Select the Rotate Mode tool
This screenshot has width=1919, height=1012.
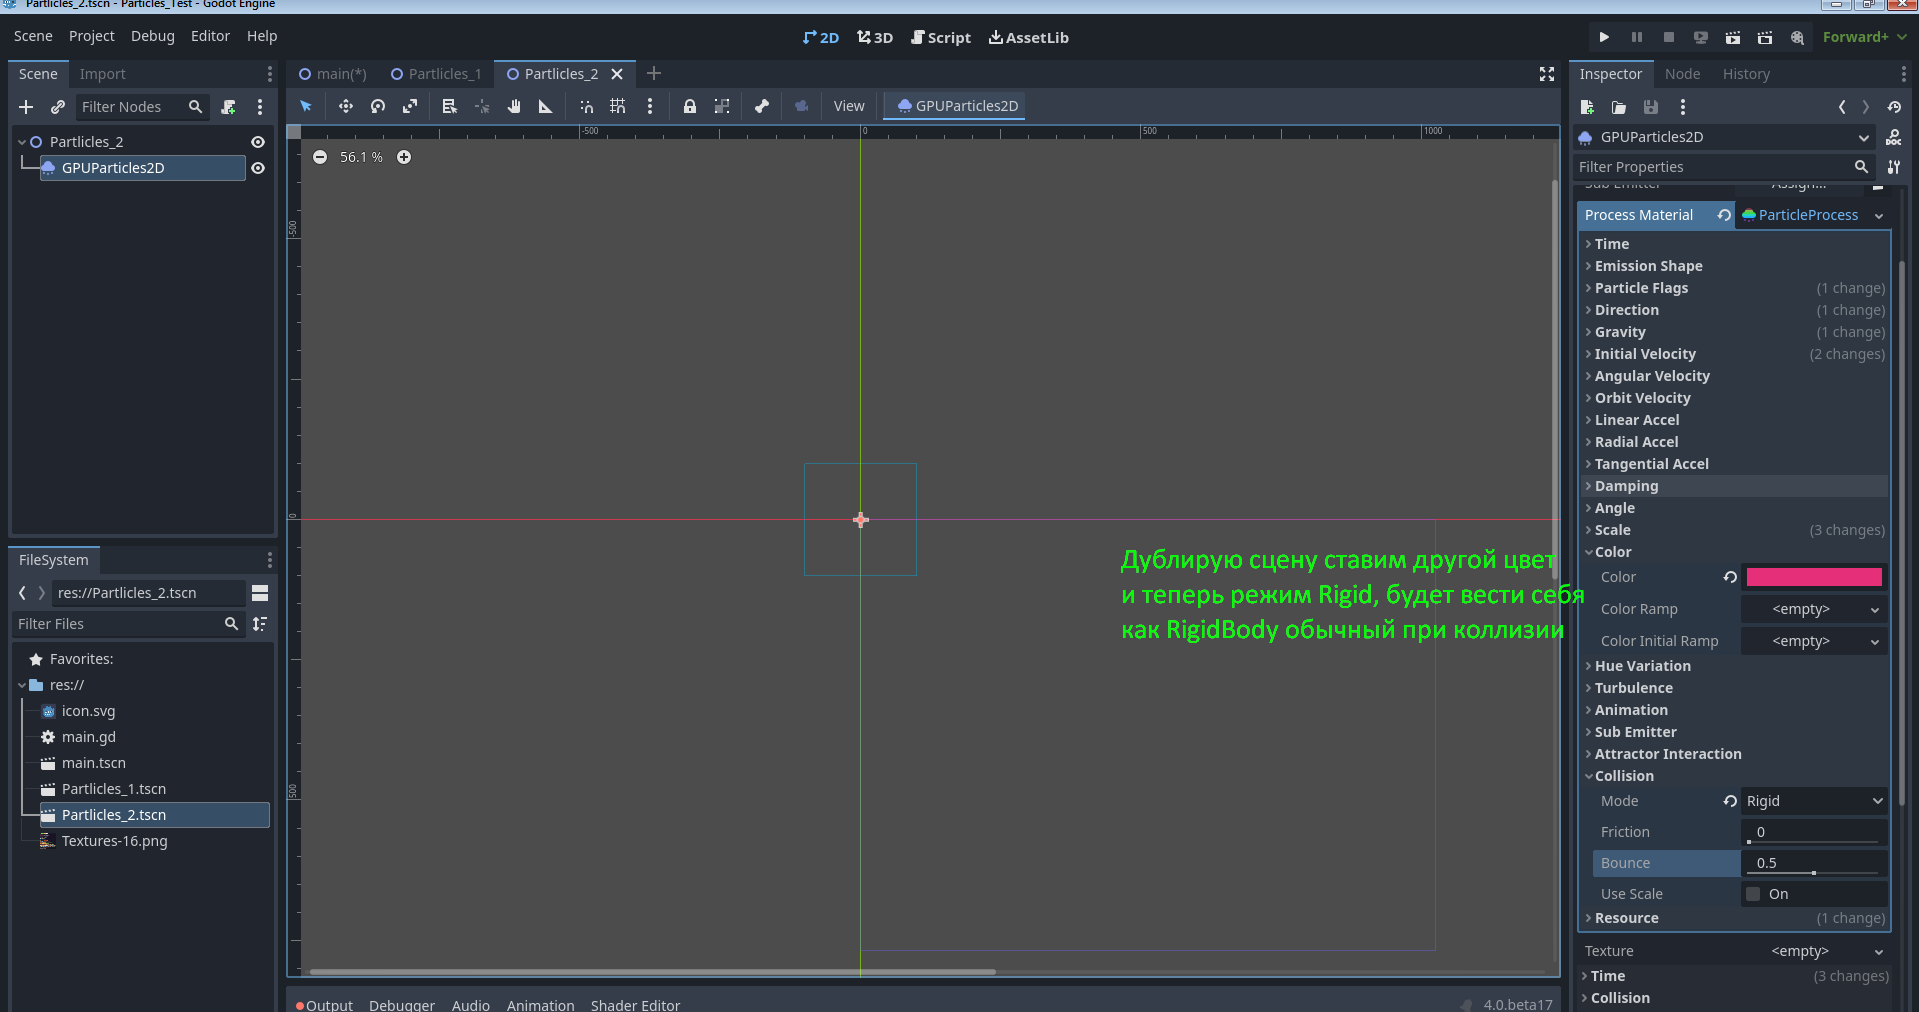(378, 106)
